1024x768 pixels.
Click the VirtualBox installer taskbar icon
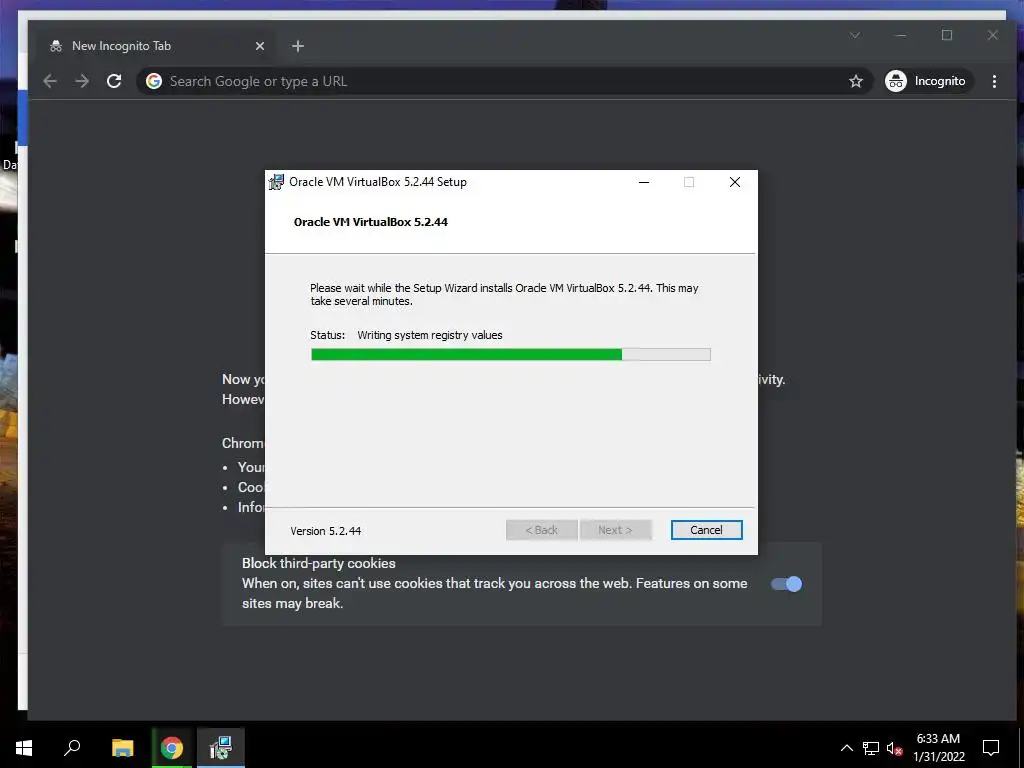221,748
